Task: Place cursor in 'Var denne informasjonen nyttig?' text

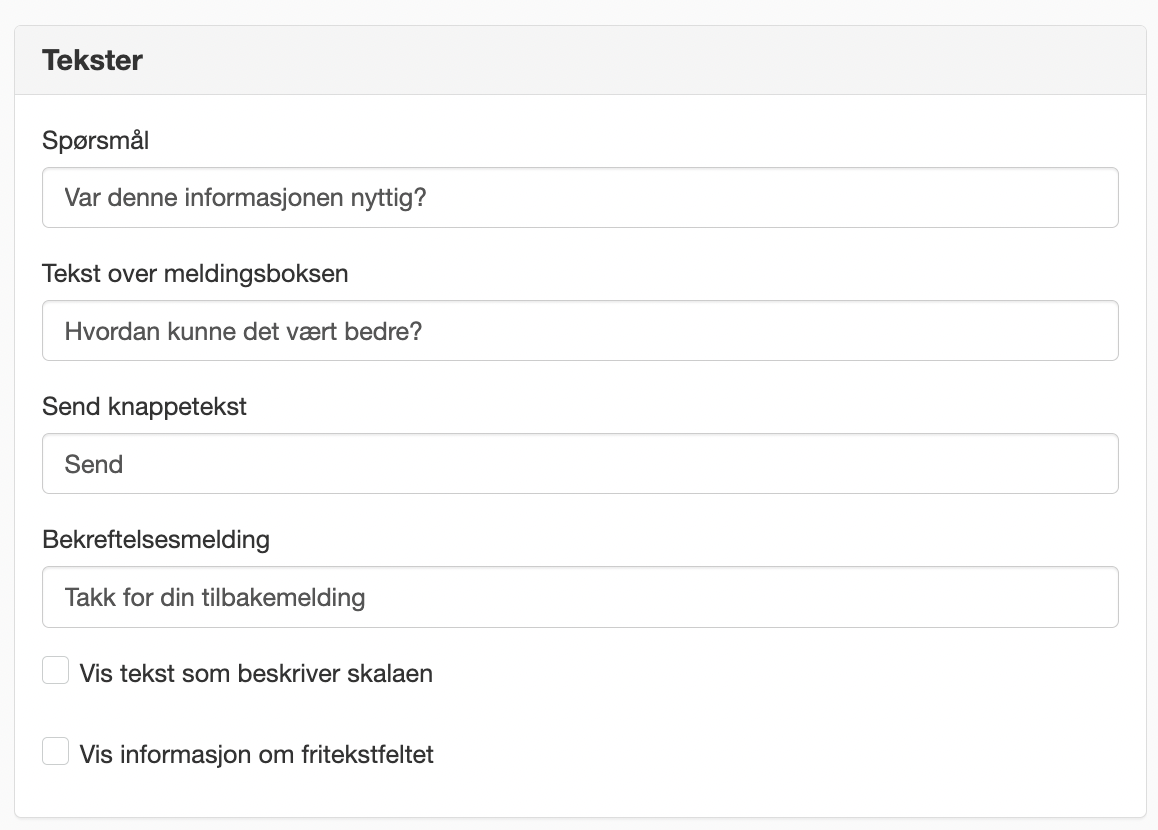Action: (245, 198)
